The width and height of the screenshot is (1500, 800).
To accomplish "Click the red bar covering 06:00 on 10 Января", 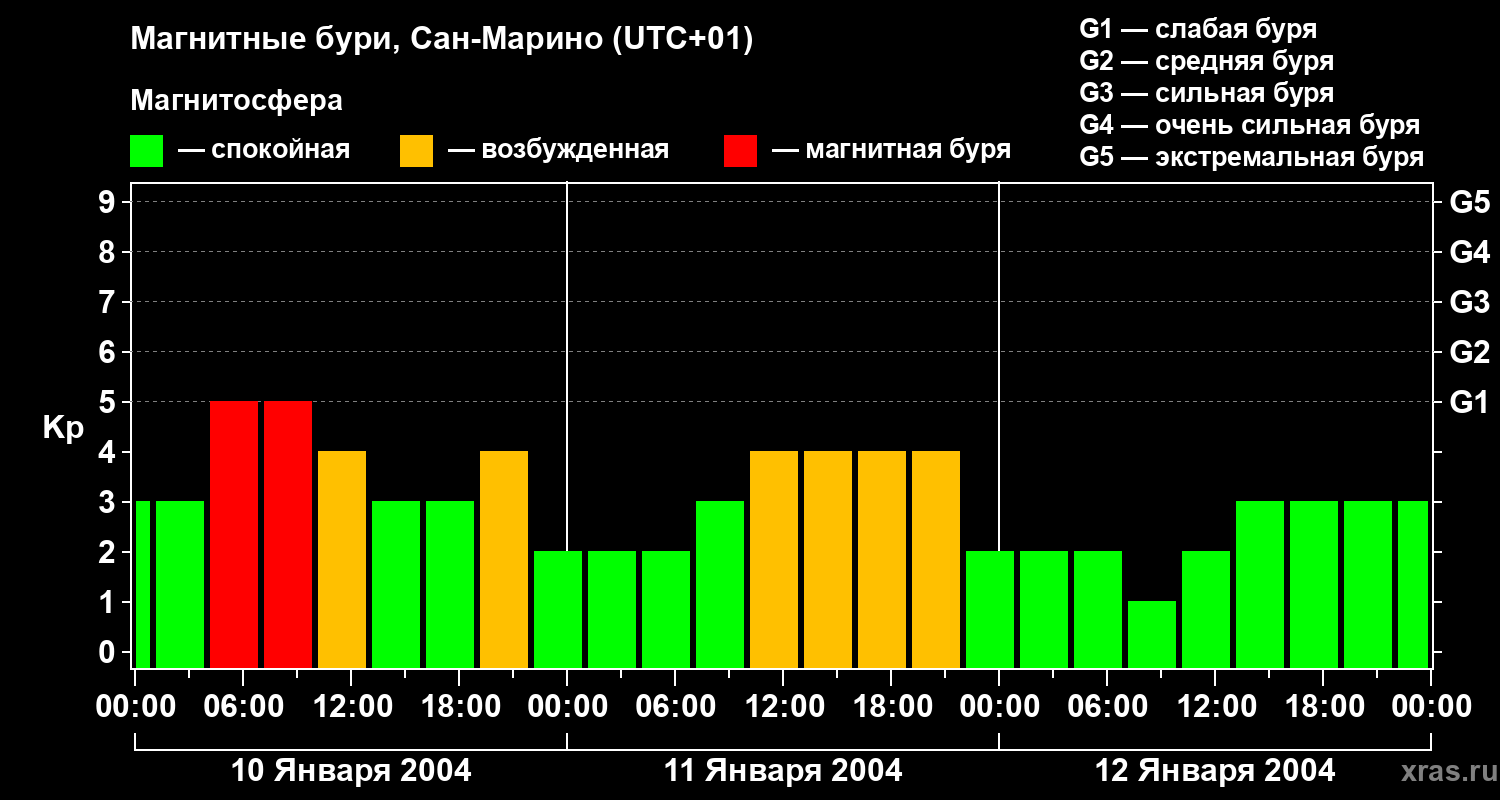I will point(234,534).
